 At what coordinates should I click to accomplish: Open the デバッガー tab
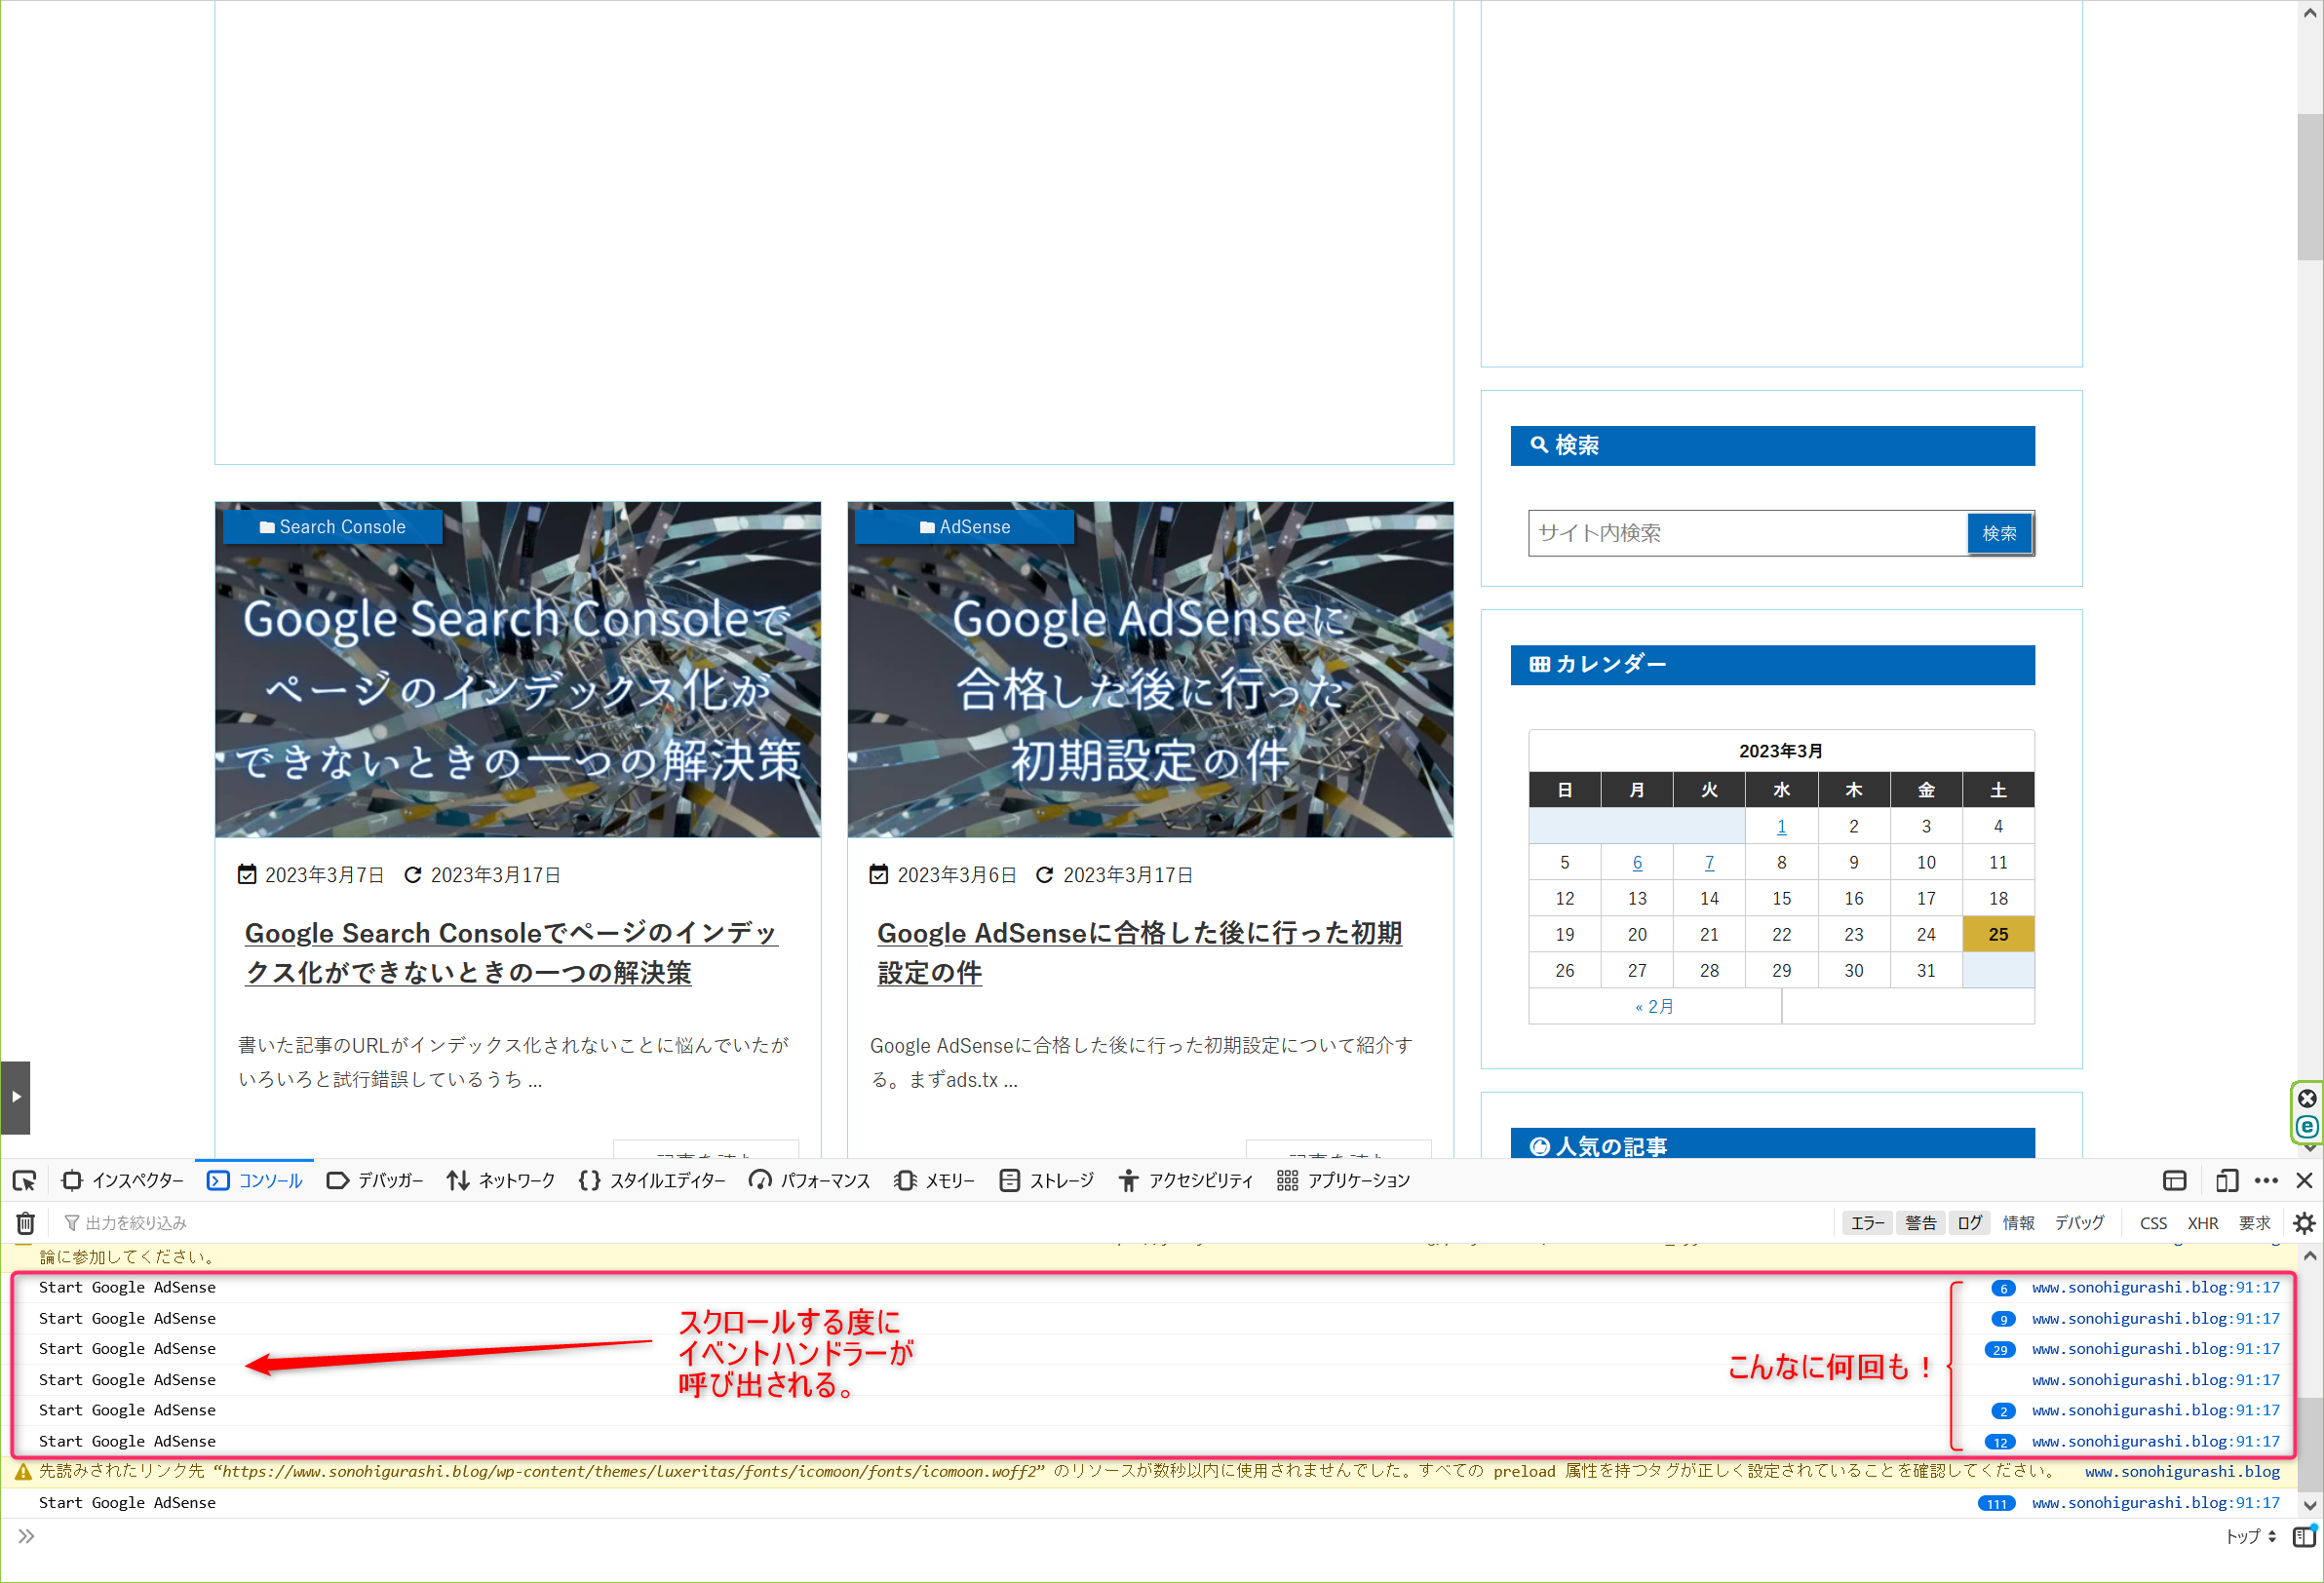(376, 1181)
